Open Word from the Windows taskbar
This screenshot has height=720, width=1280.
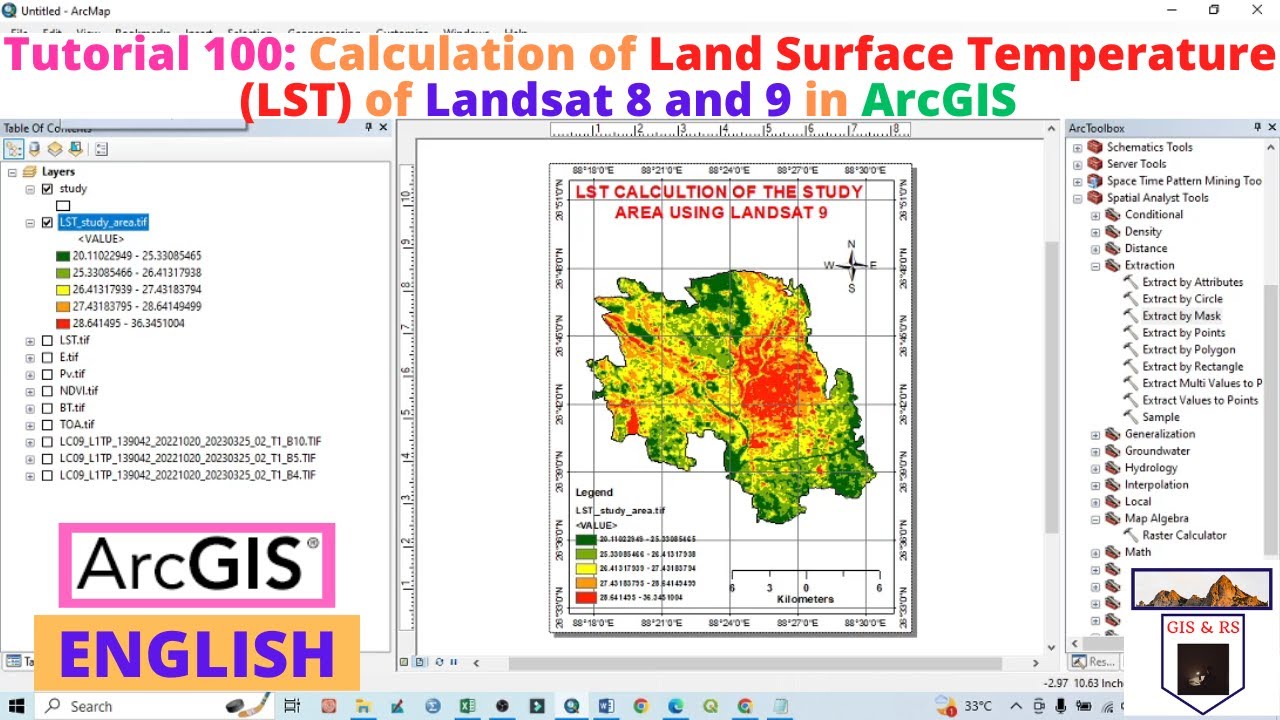point(606,706)
